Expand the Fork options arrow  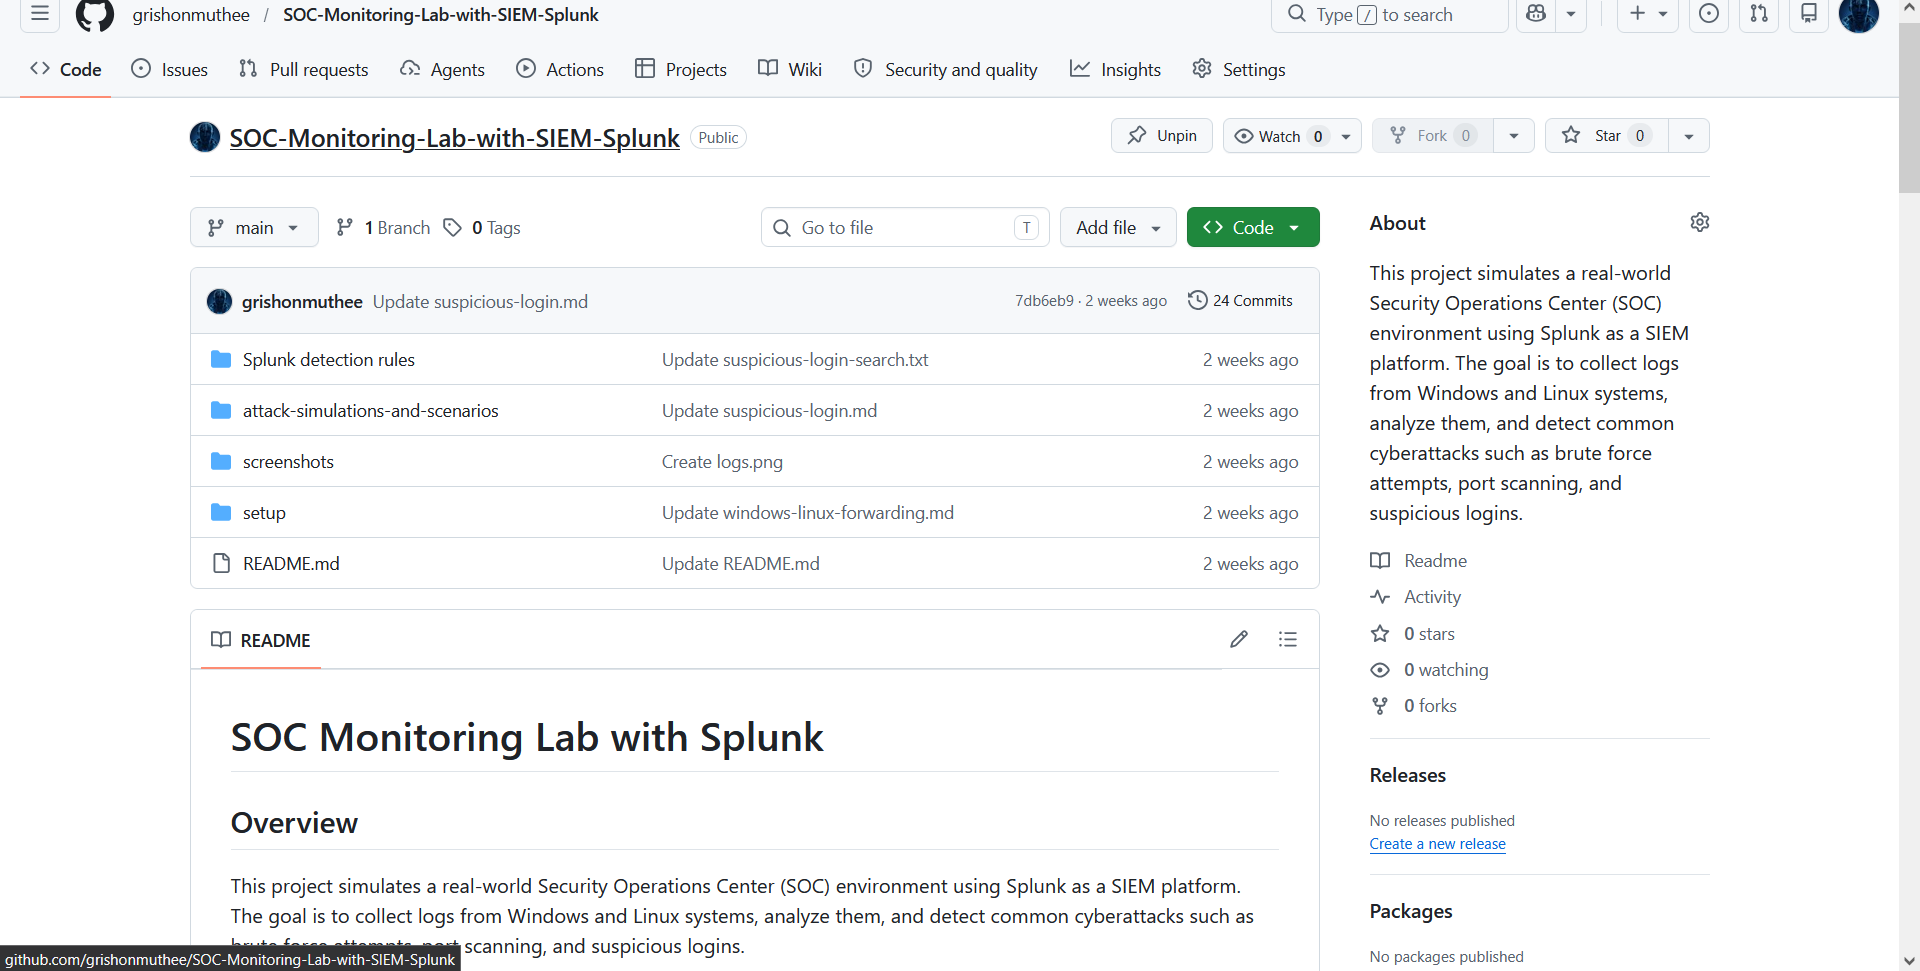1514,136
